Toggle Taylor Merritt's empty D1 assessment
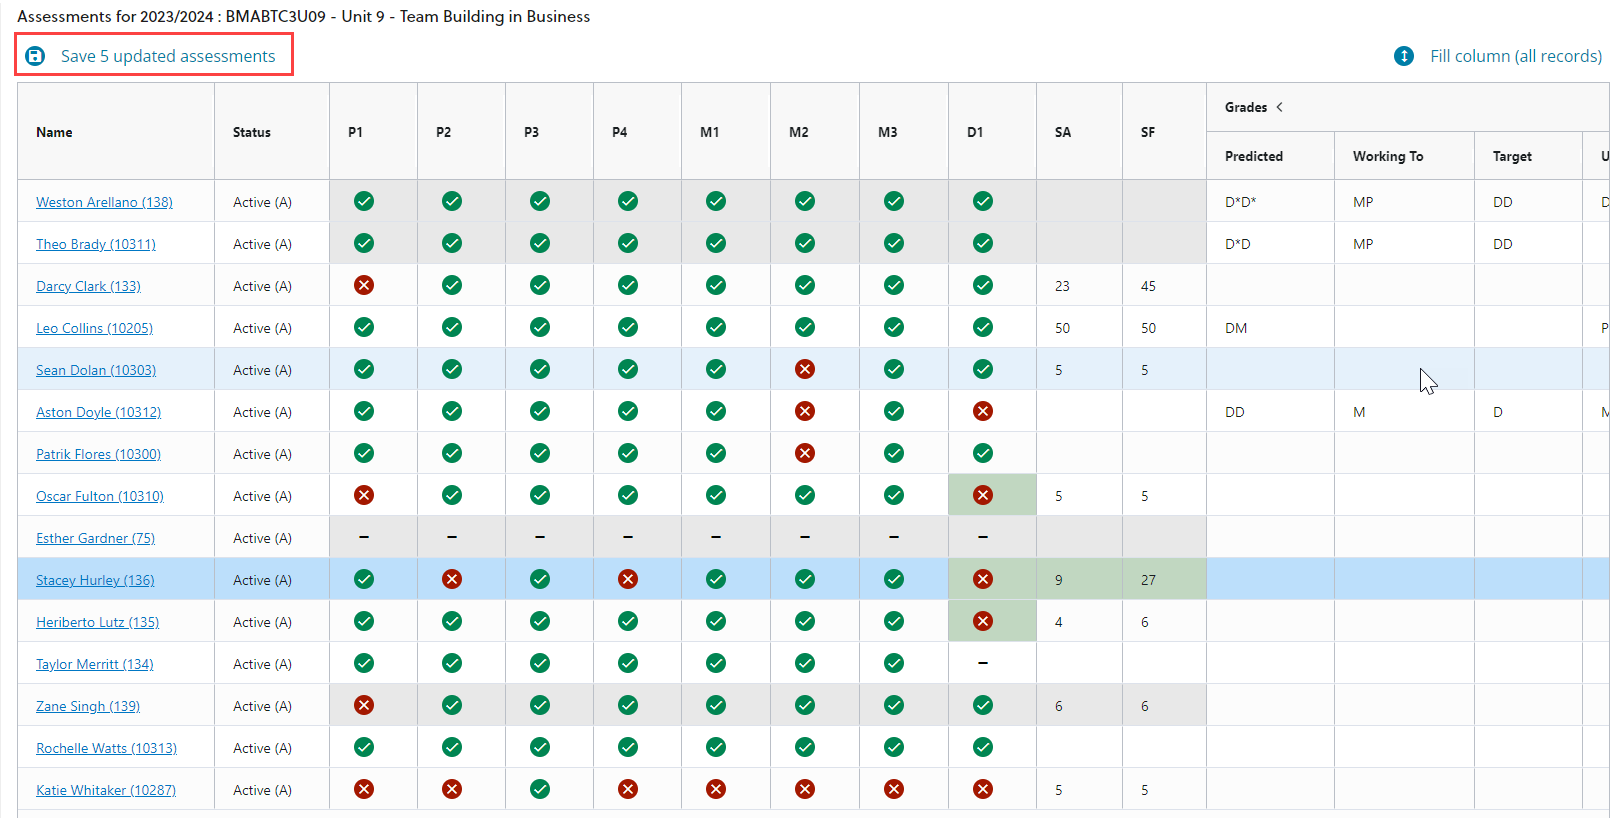 click(x=983, y=664)
